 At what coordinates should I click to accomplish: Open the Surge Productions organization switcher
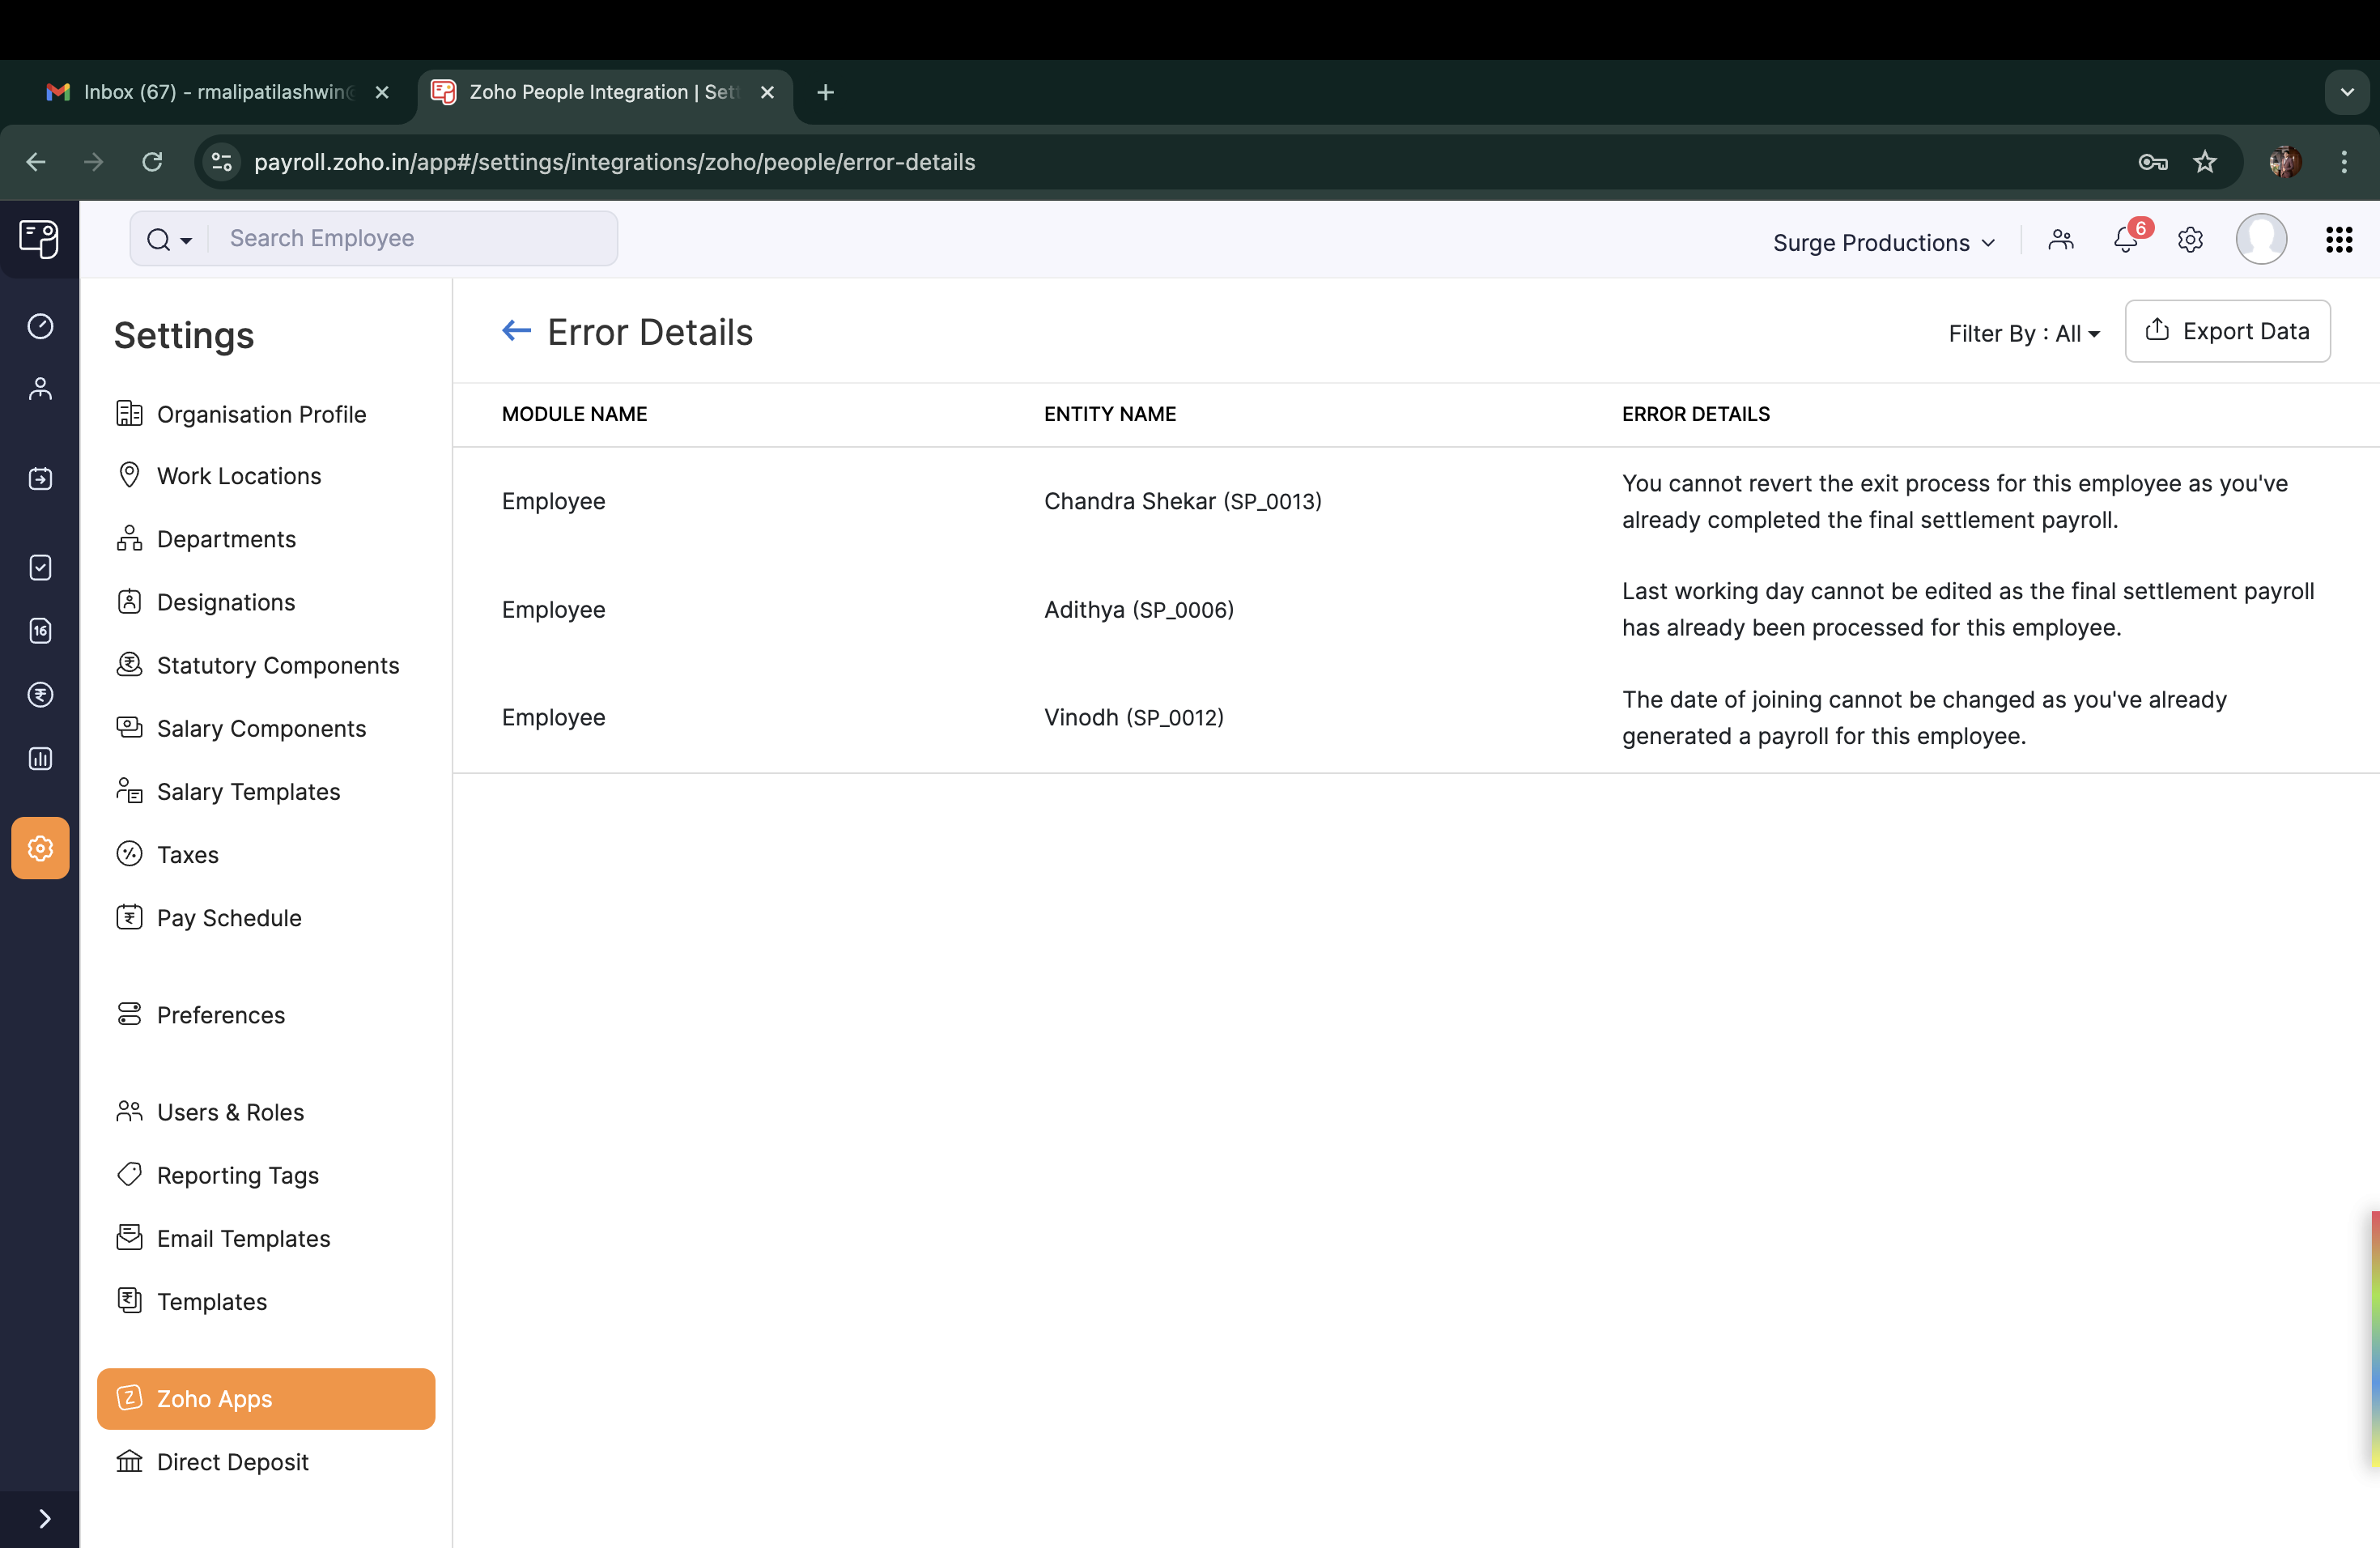(1883, 243)
